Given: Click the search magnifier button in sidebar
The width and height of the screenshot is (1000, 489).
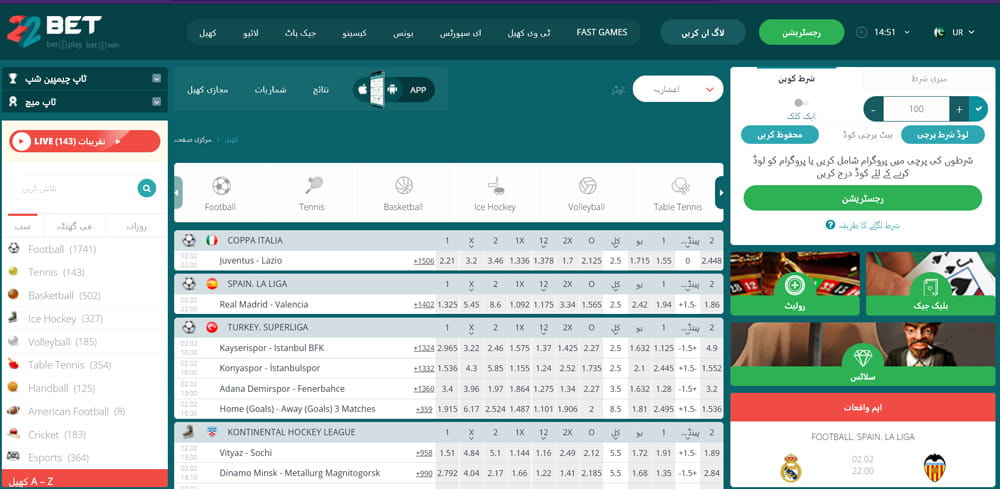Looking at the screenshot, I should (147, 188).
